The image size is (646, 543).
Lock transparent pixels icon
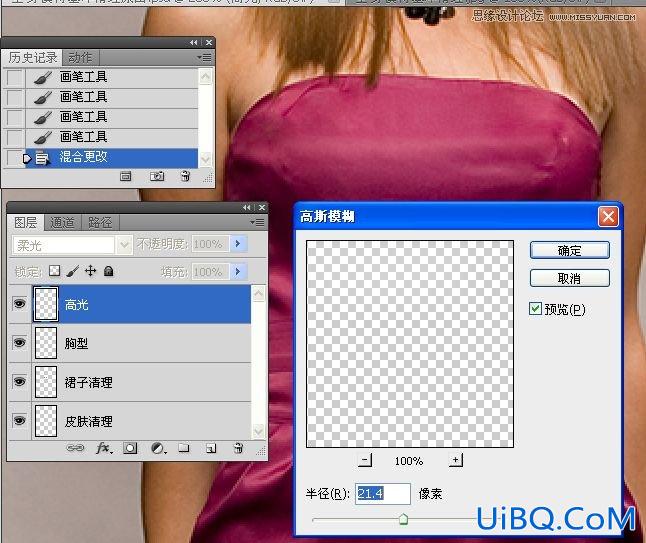coord(54,271)
